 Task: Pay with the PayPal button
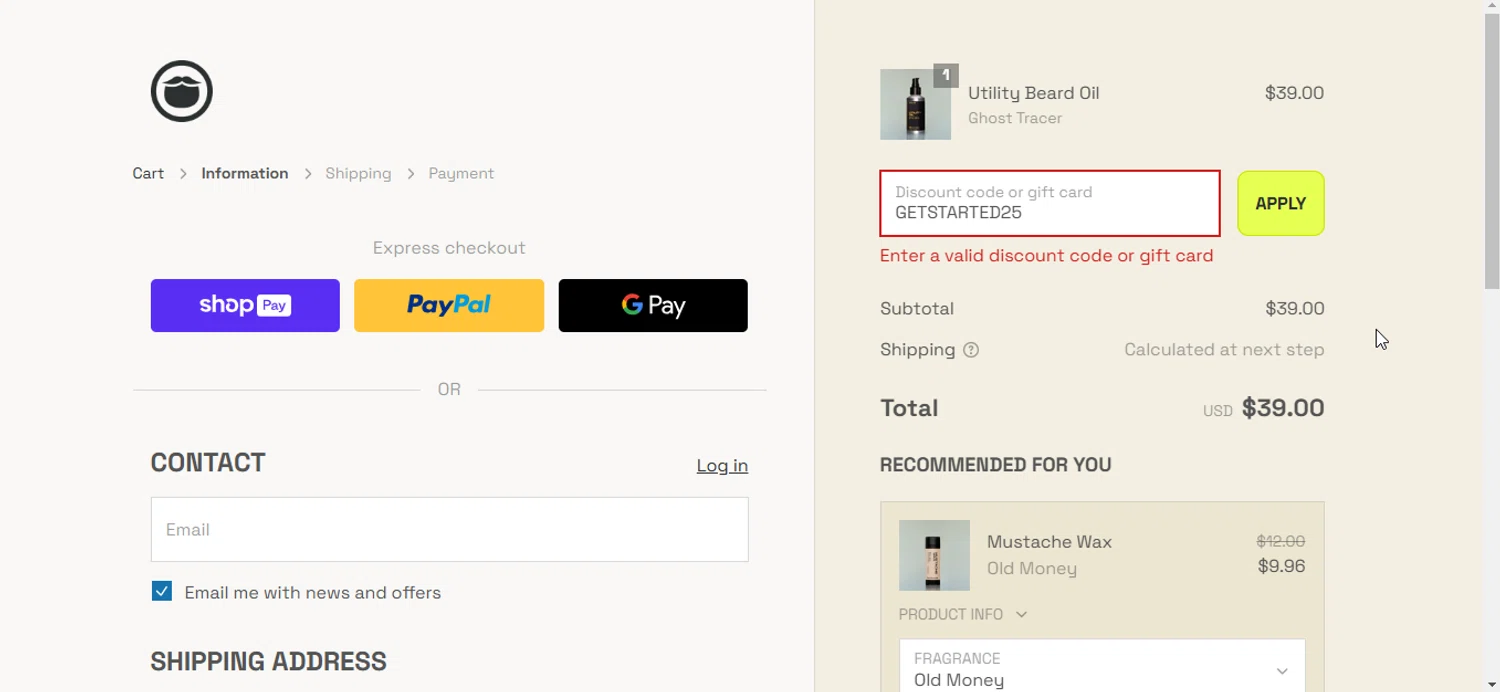coord(449,305)
